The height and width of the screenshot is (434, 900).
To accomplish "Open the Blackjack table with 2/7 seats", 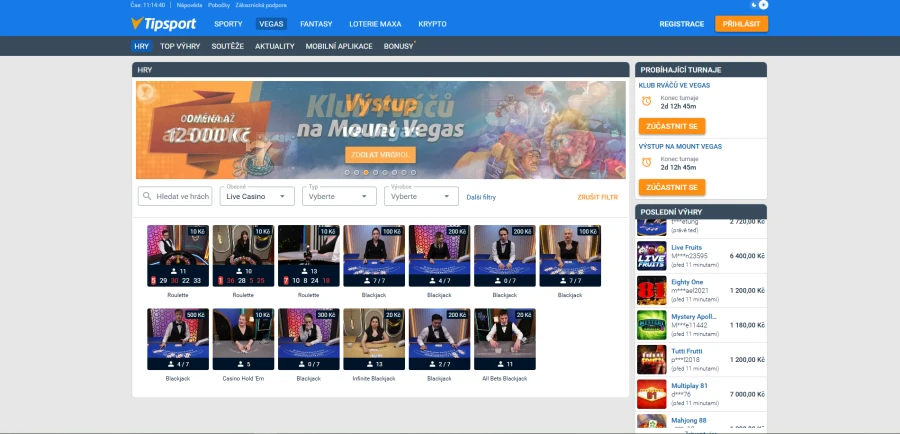I will point(439,339).
